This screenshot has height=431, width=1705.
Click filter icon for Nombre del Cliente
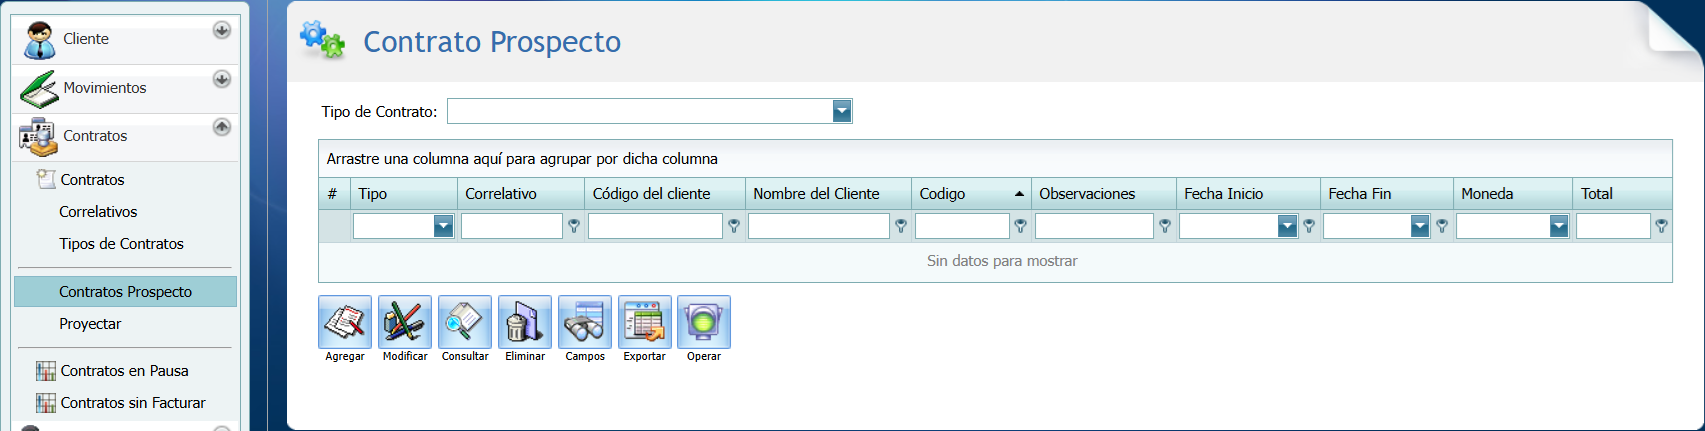tap(901, 227)
